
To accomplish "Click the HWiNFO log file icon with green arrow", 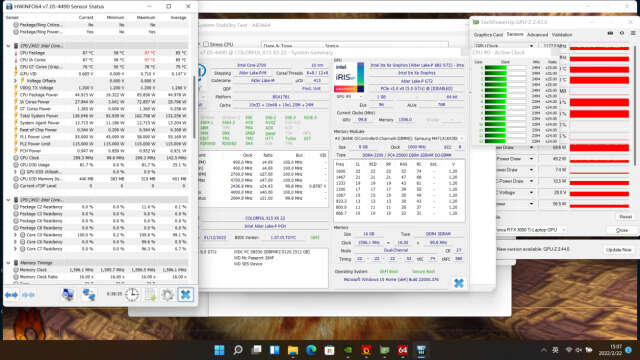I will pos(150,295).
